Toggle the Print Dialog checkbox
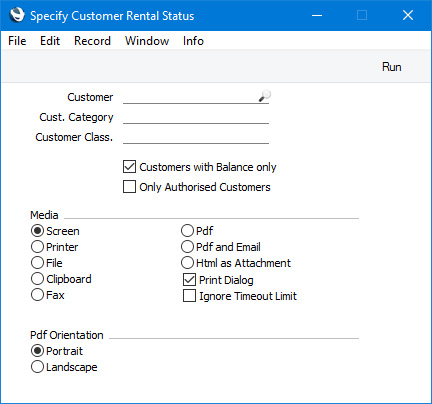The image size is (432, 404). [x=189, y=280]
